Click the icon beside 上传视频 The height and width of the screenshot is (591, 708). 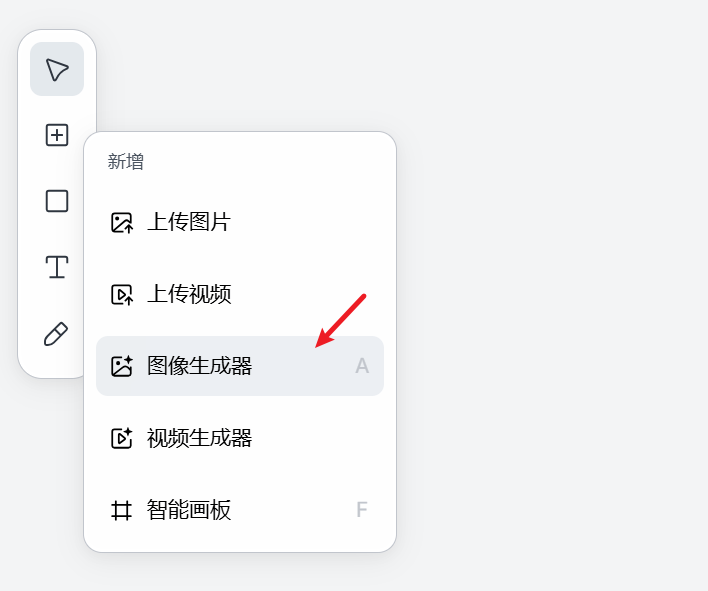(x=122, y=294)
